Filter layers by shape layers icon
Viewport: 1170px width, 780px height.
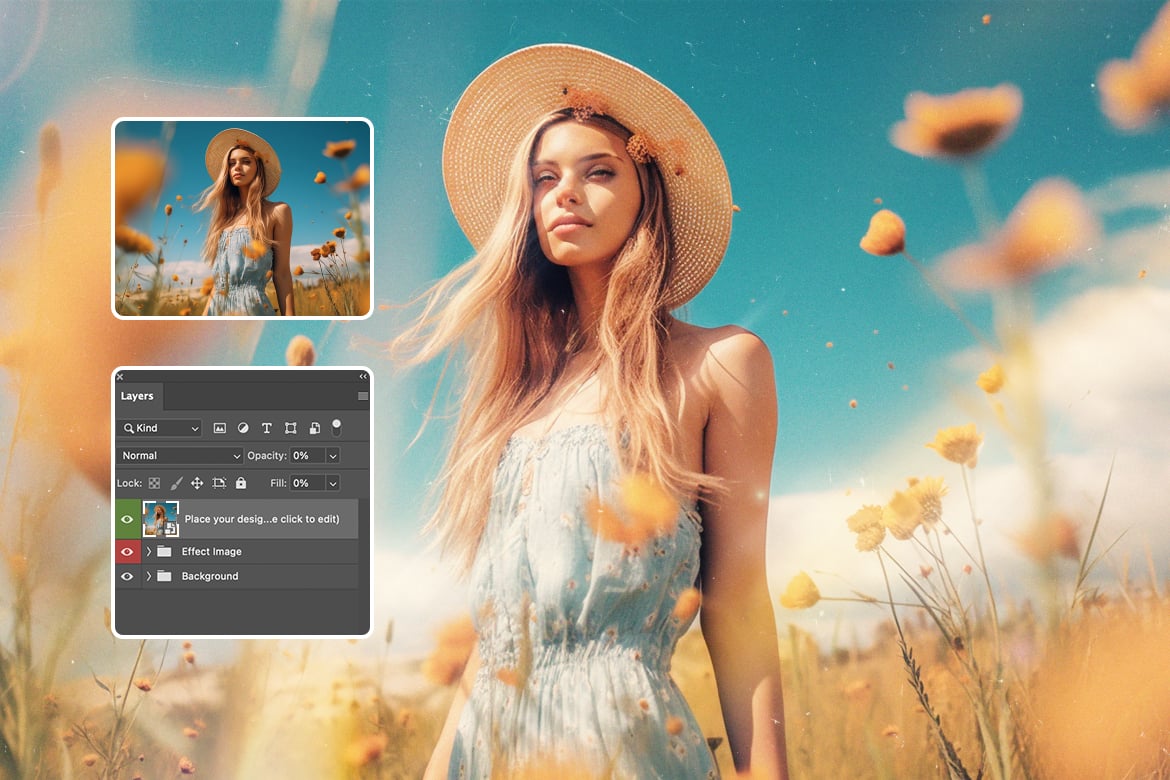[290, 428]
